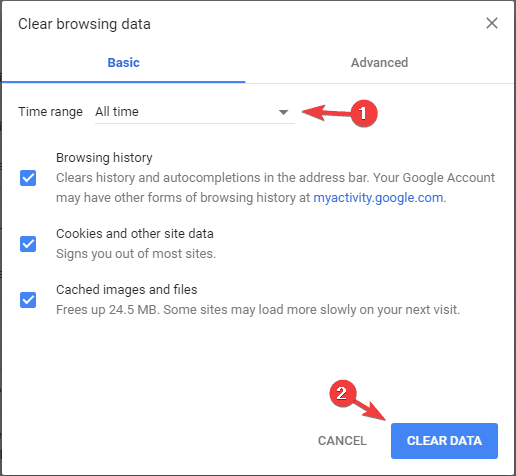Click the Cached images and files label
516x476 pixels.
(x=127, y=290)
